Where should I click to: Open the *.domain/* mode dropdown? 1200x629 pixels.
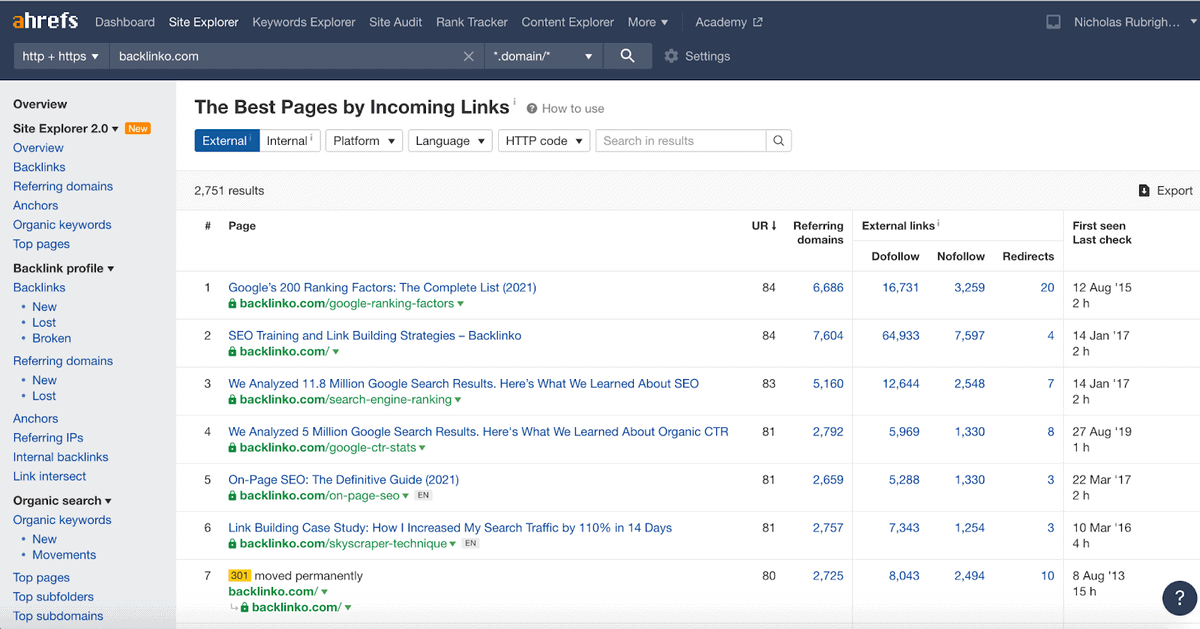543,56
